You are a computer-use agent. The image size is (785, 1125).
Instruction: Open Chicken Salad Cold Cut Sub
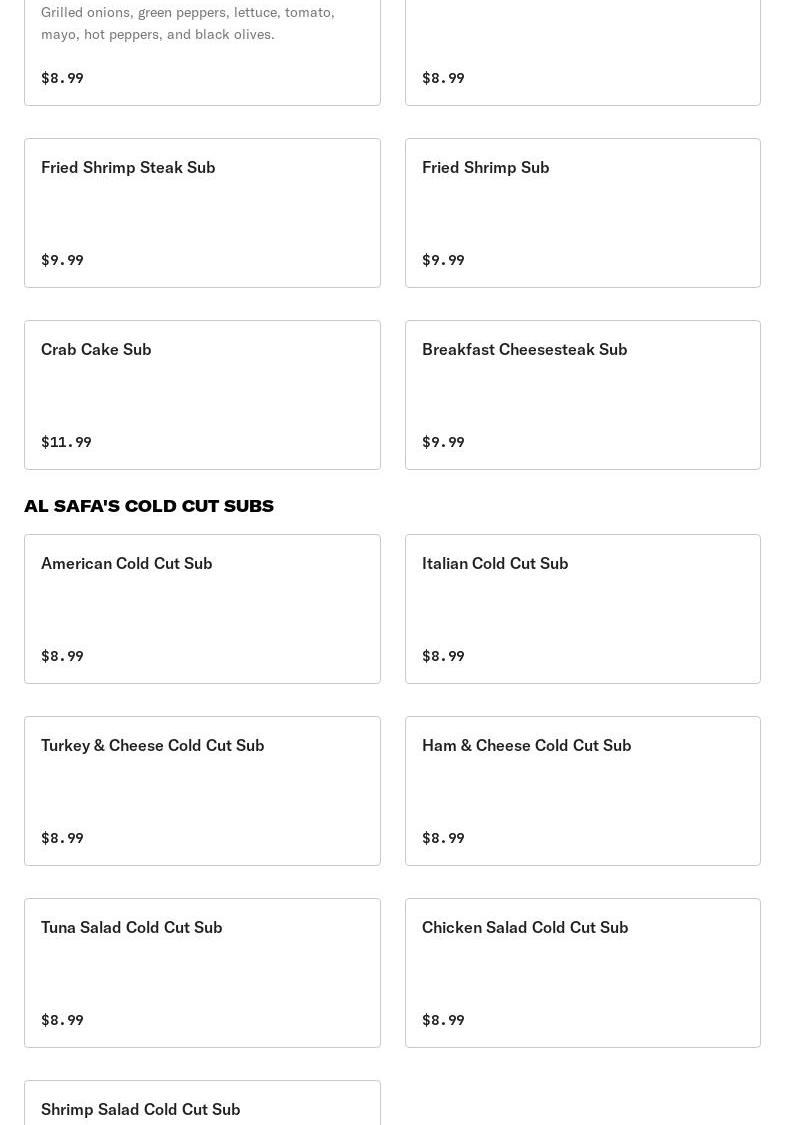click(x=582, y=972)
